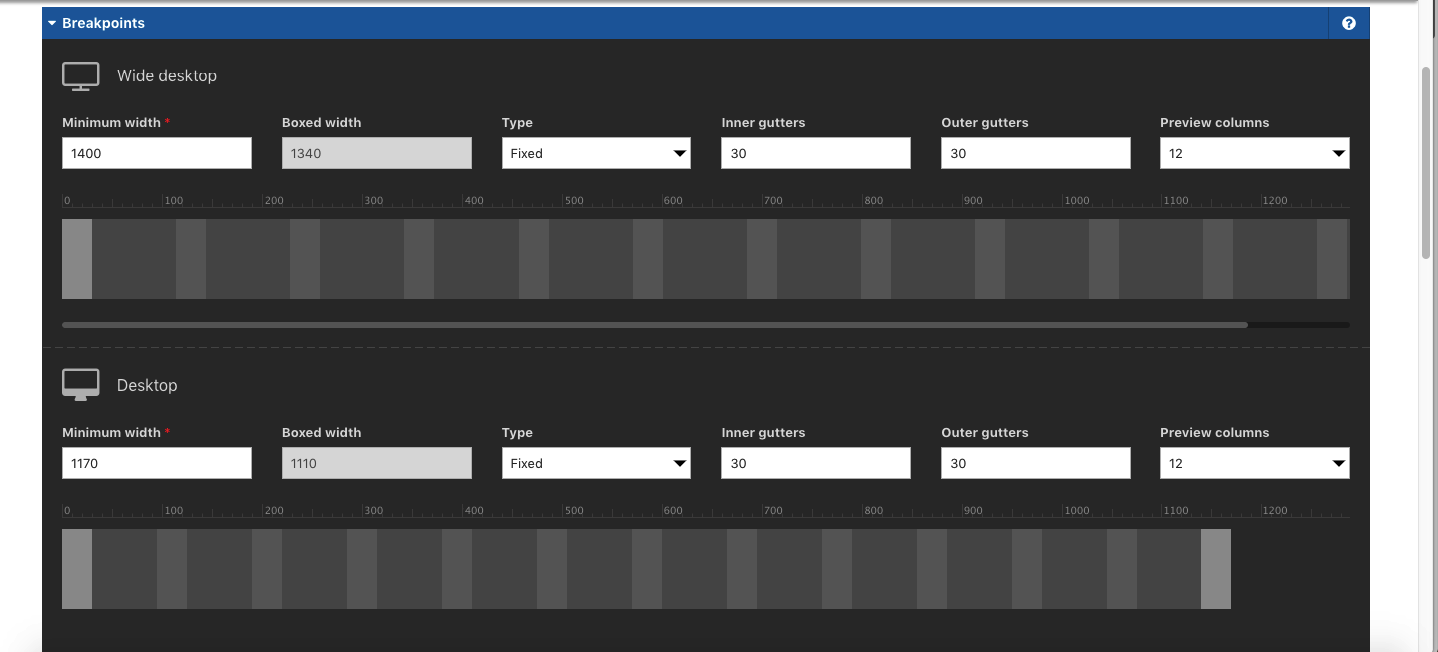Edit the Desktop Inner gutters field

pyautogui.click(x=815, y=463)
